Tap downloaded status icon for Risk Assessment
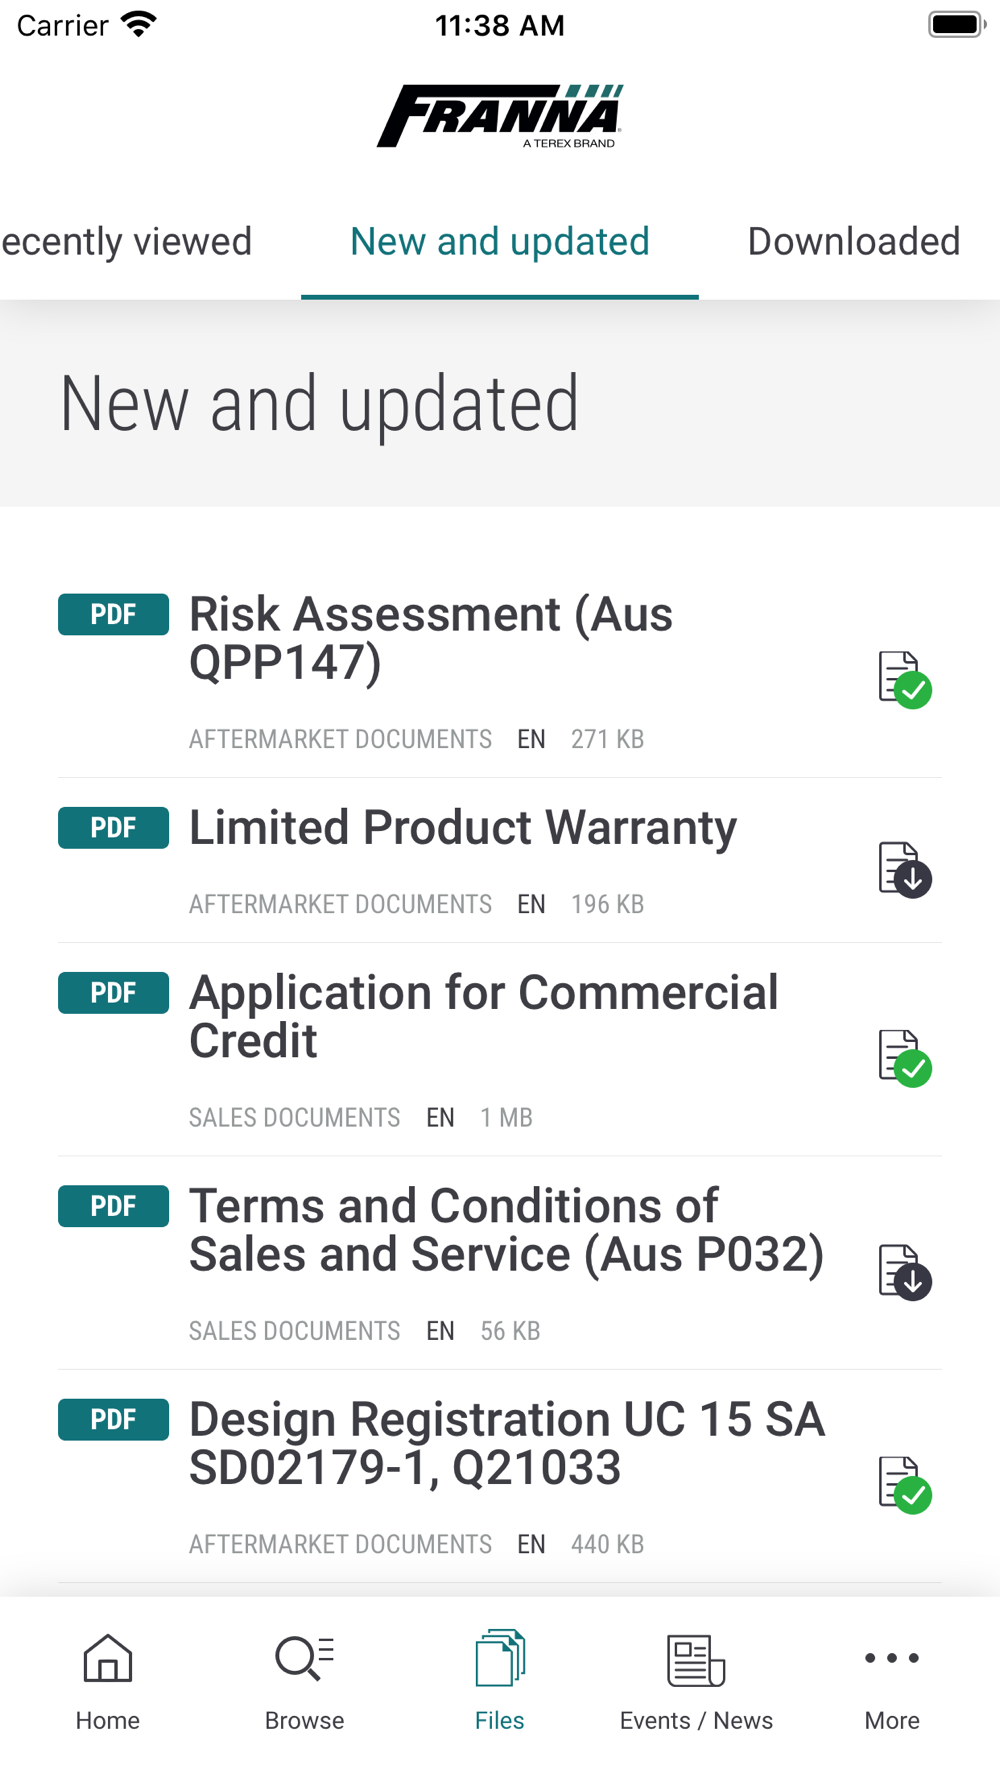 (x=905, y=680)
